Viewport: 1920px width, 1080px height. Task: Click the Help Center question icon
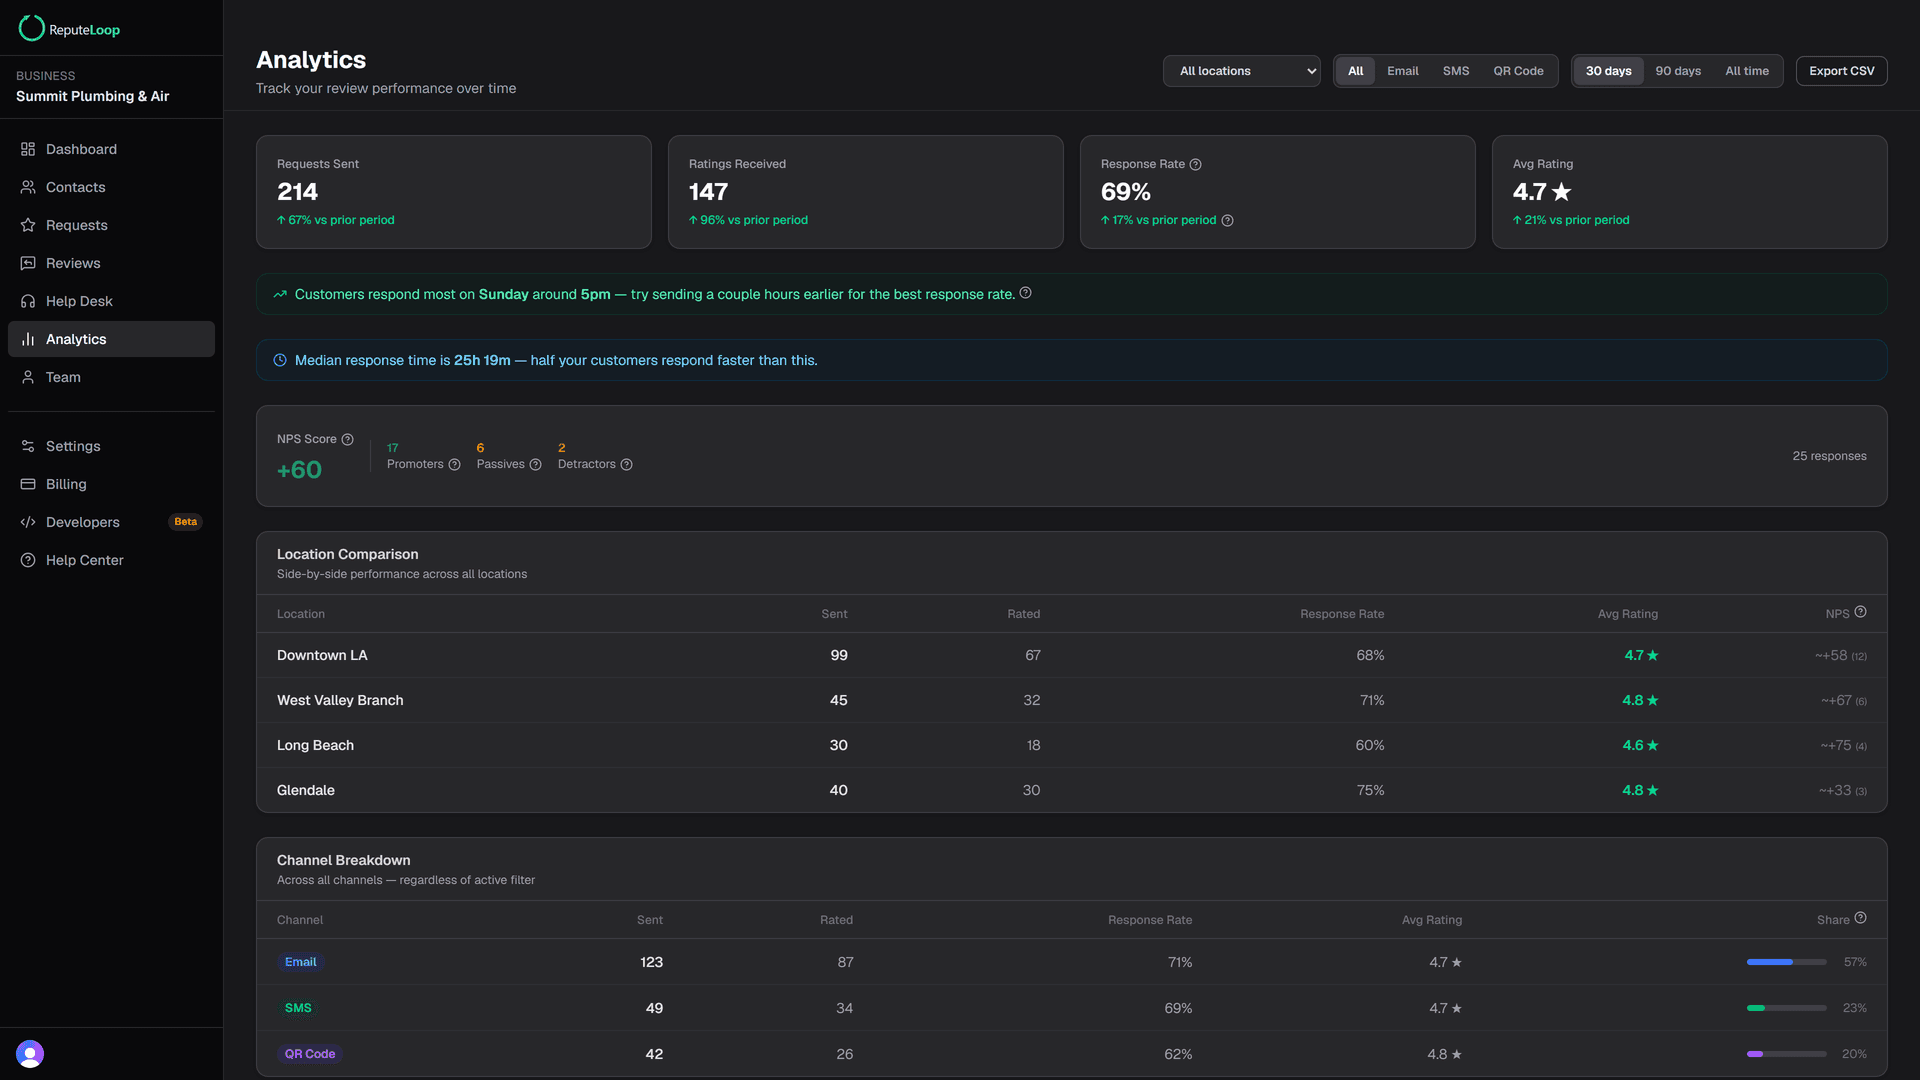(x=28, y=560)
